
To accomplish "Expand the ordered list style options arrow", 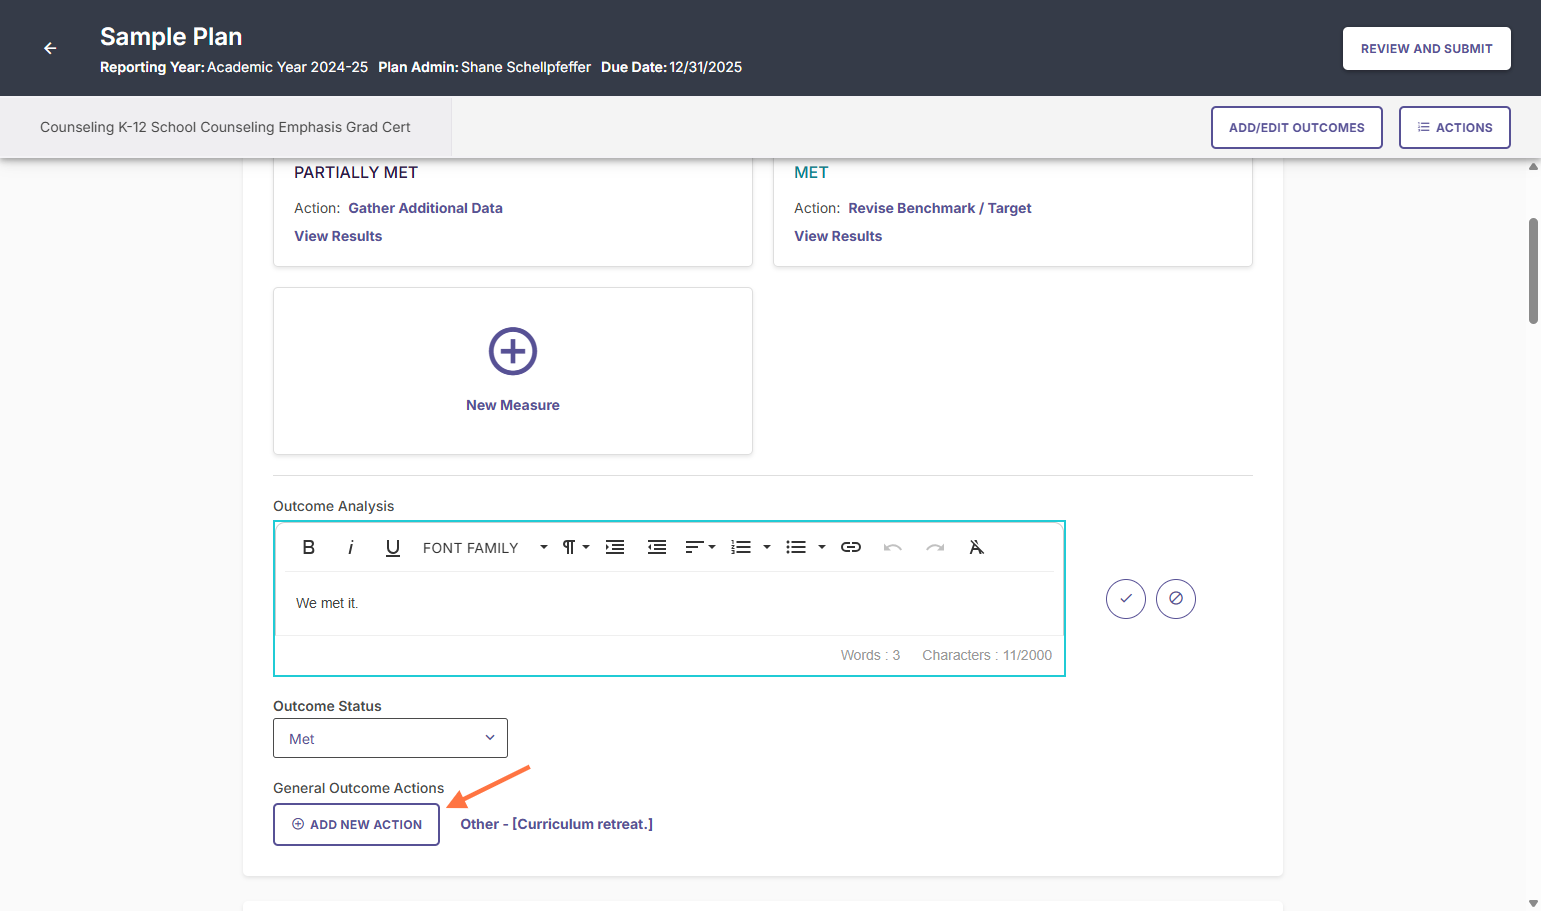I will click(767, 547).
